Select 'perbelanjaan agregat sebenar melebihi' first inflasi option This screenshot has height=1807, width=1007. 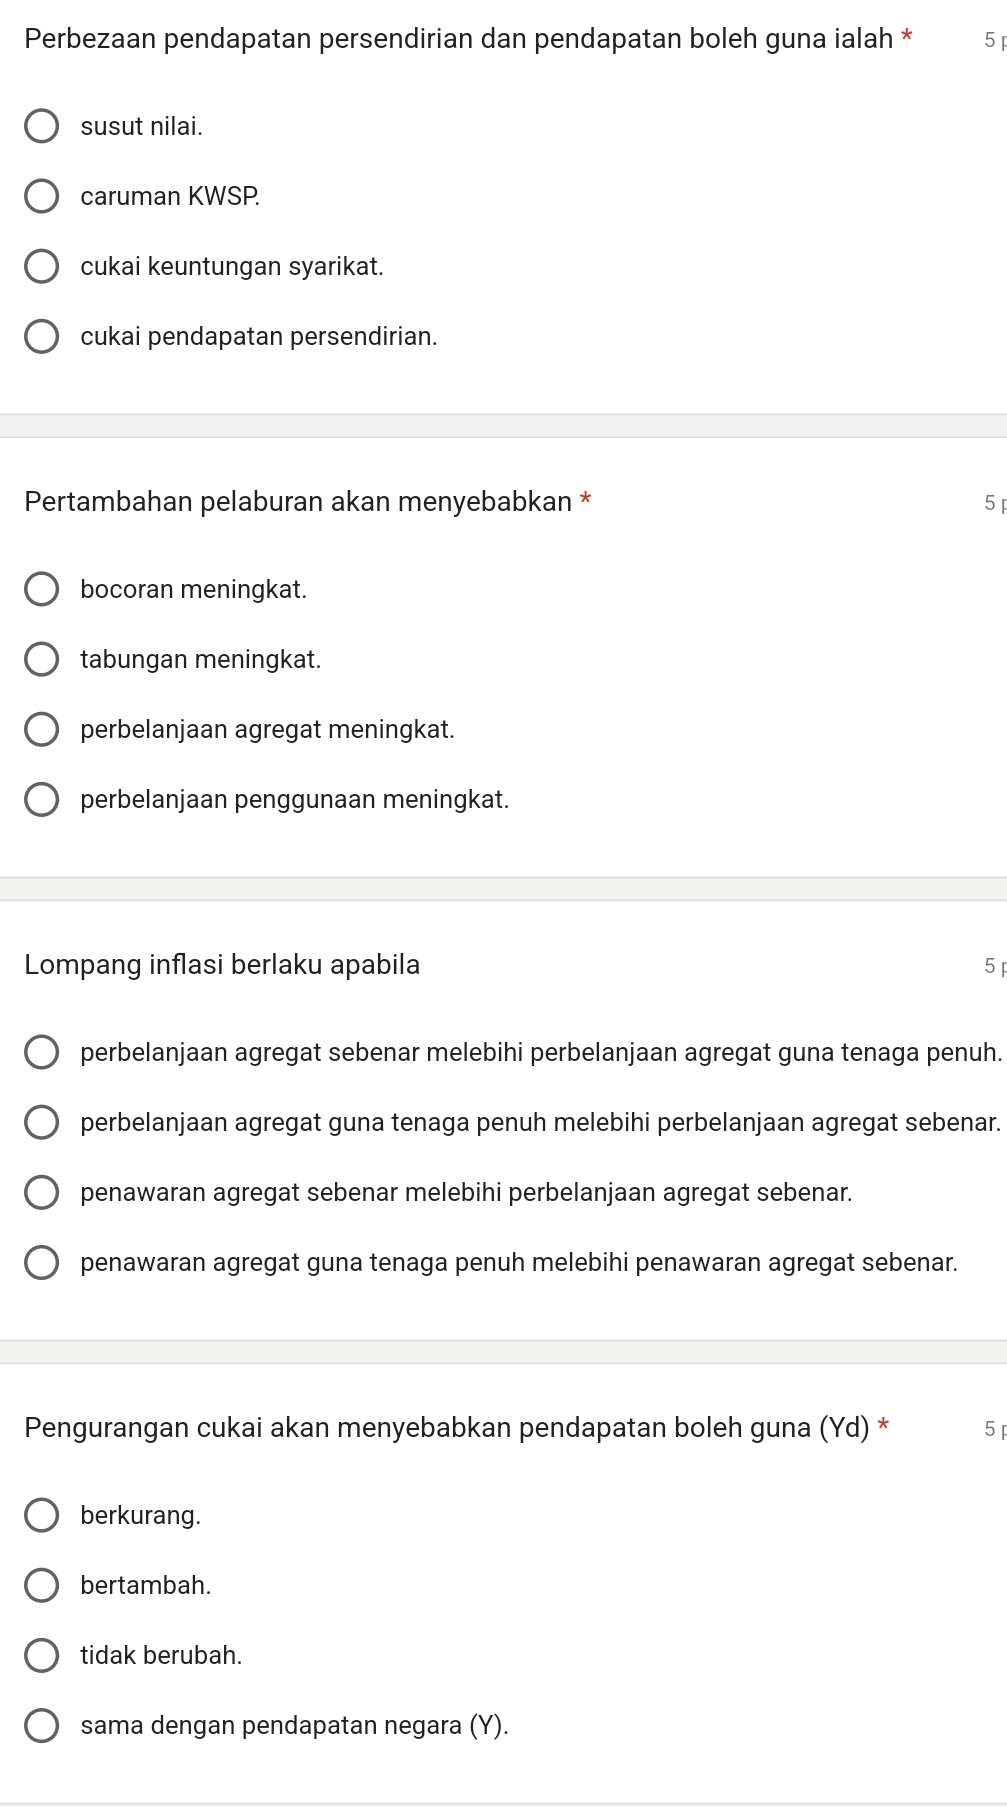[41, 1053]
